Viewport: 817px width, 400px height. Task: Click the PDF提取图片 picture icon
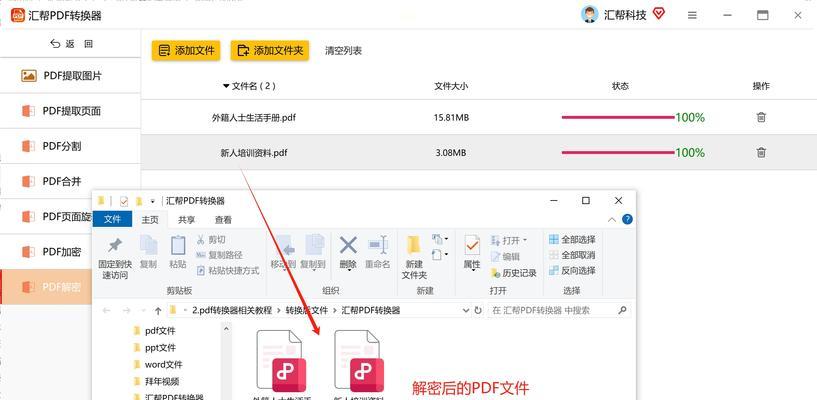(x=29, y=76)
